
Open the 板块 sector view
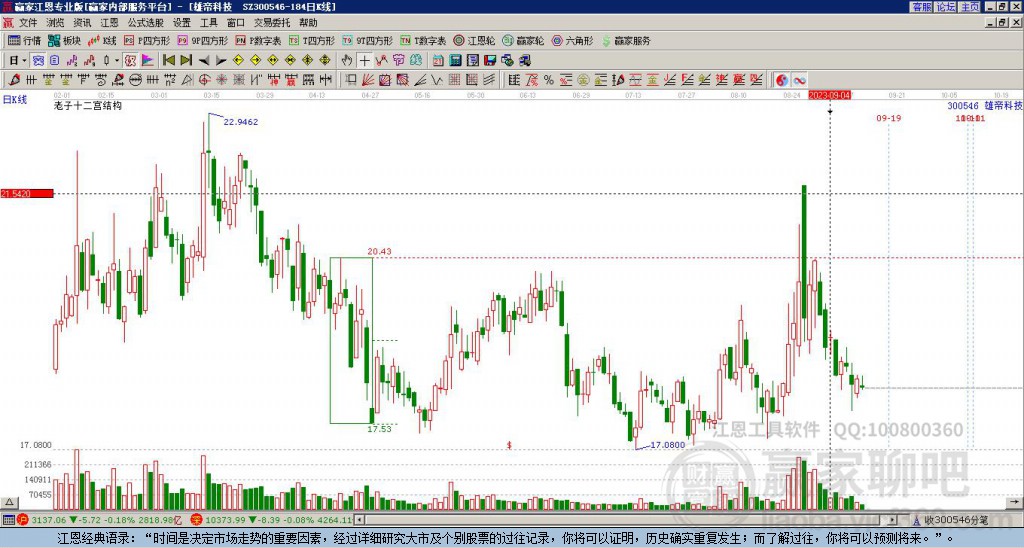pyautogui.click(x=65, y=41)
